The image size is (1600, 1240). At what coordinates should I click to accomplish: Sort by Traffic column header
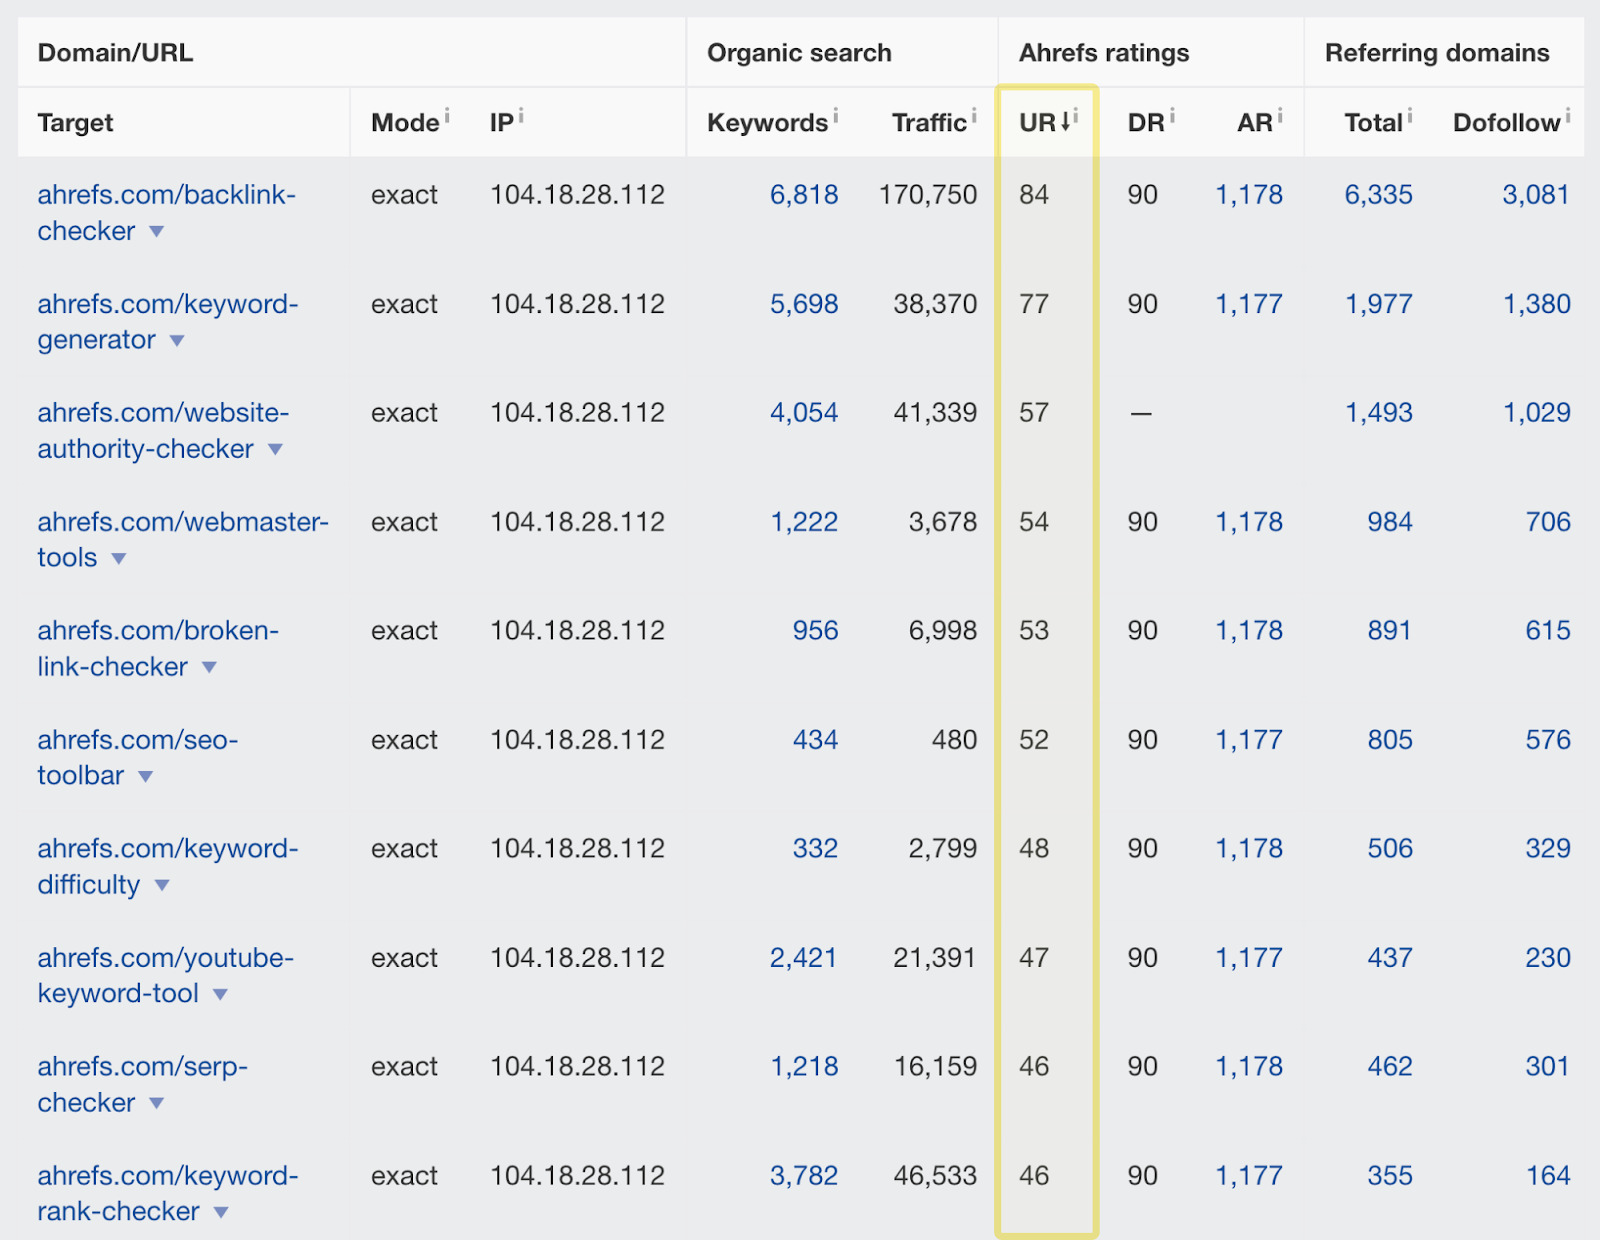[x=929, y=123]
